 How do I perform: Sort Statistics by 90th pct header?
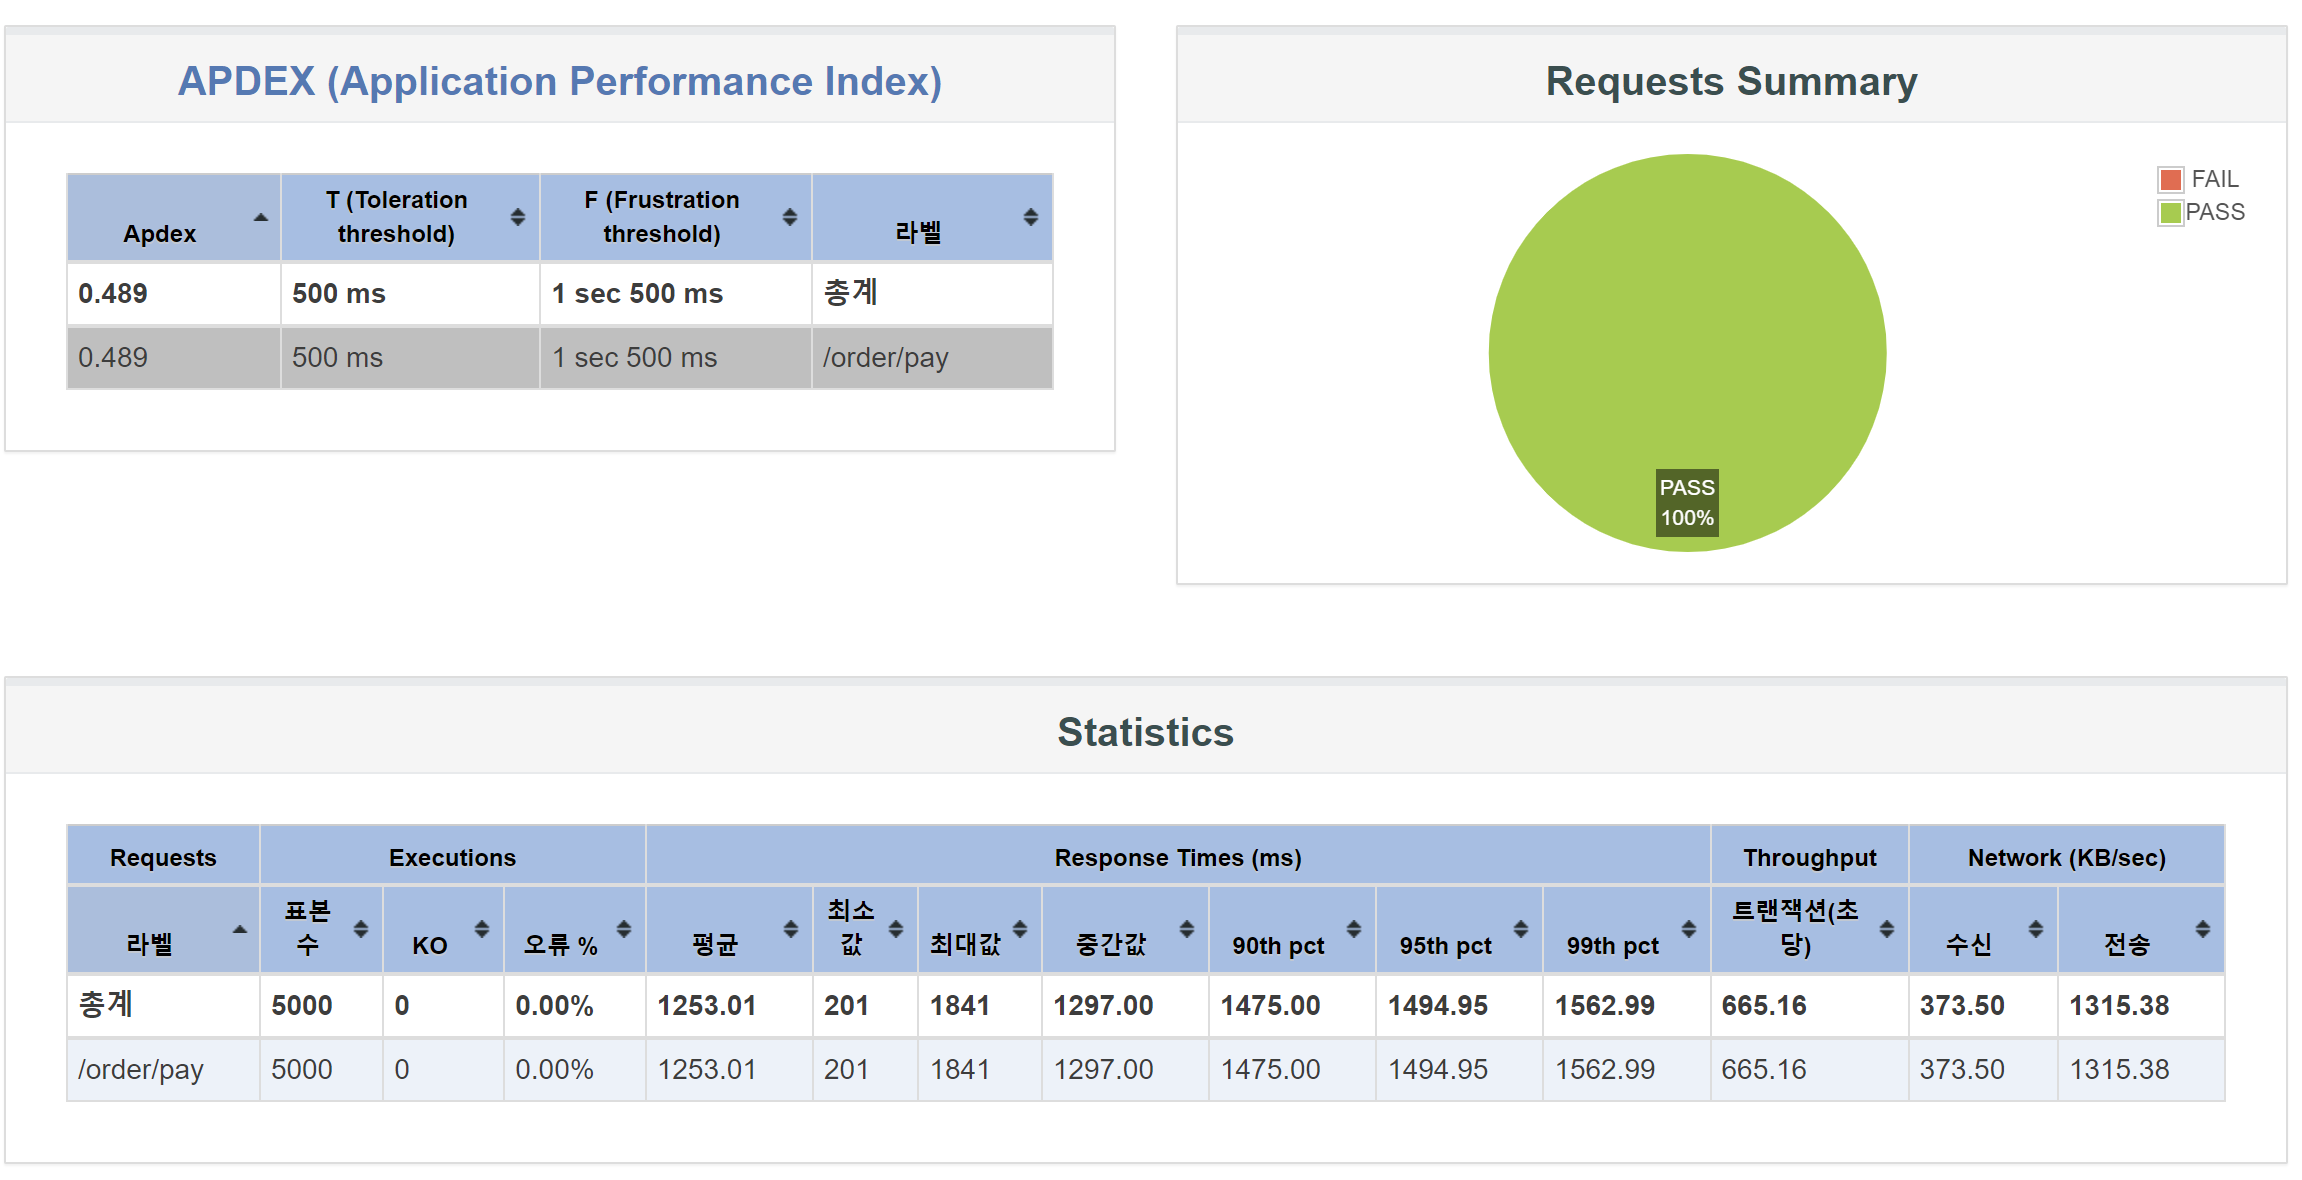click(x=1278, y=944)
